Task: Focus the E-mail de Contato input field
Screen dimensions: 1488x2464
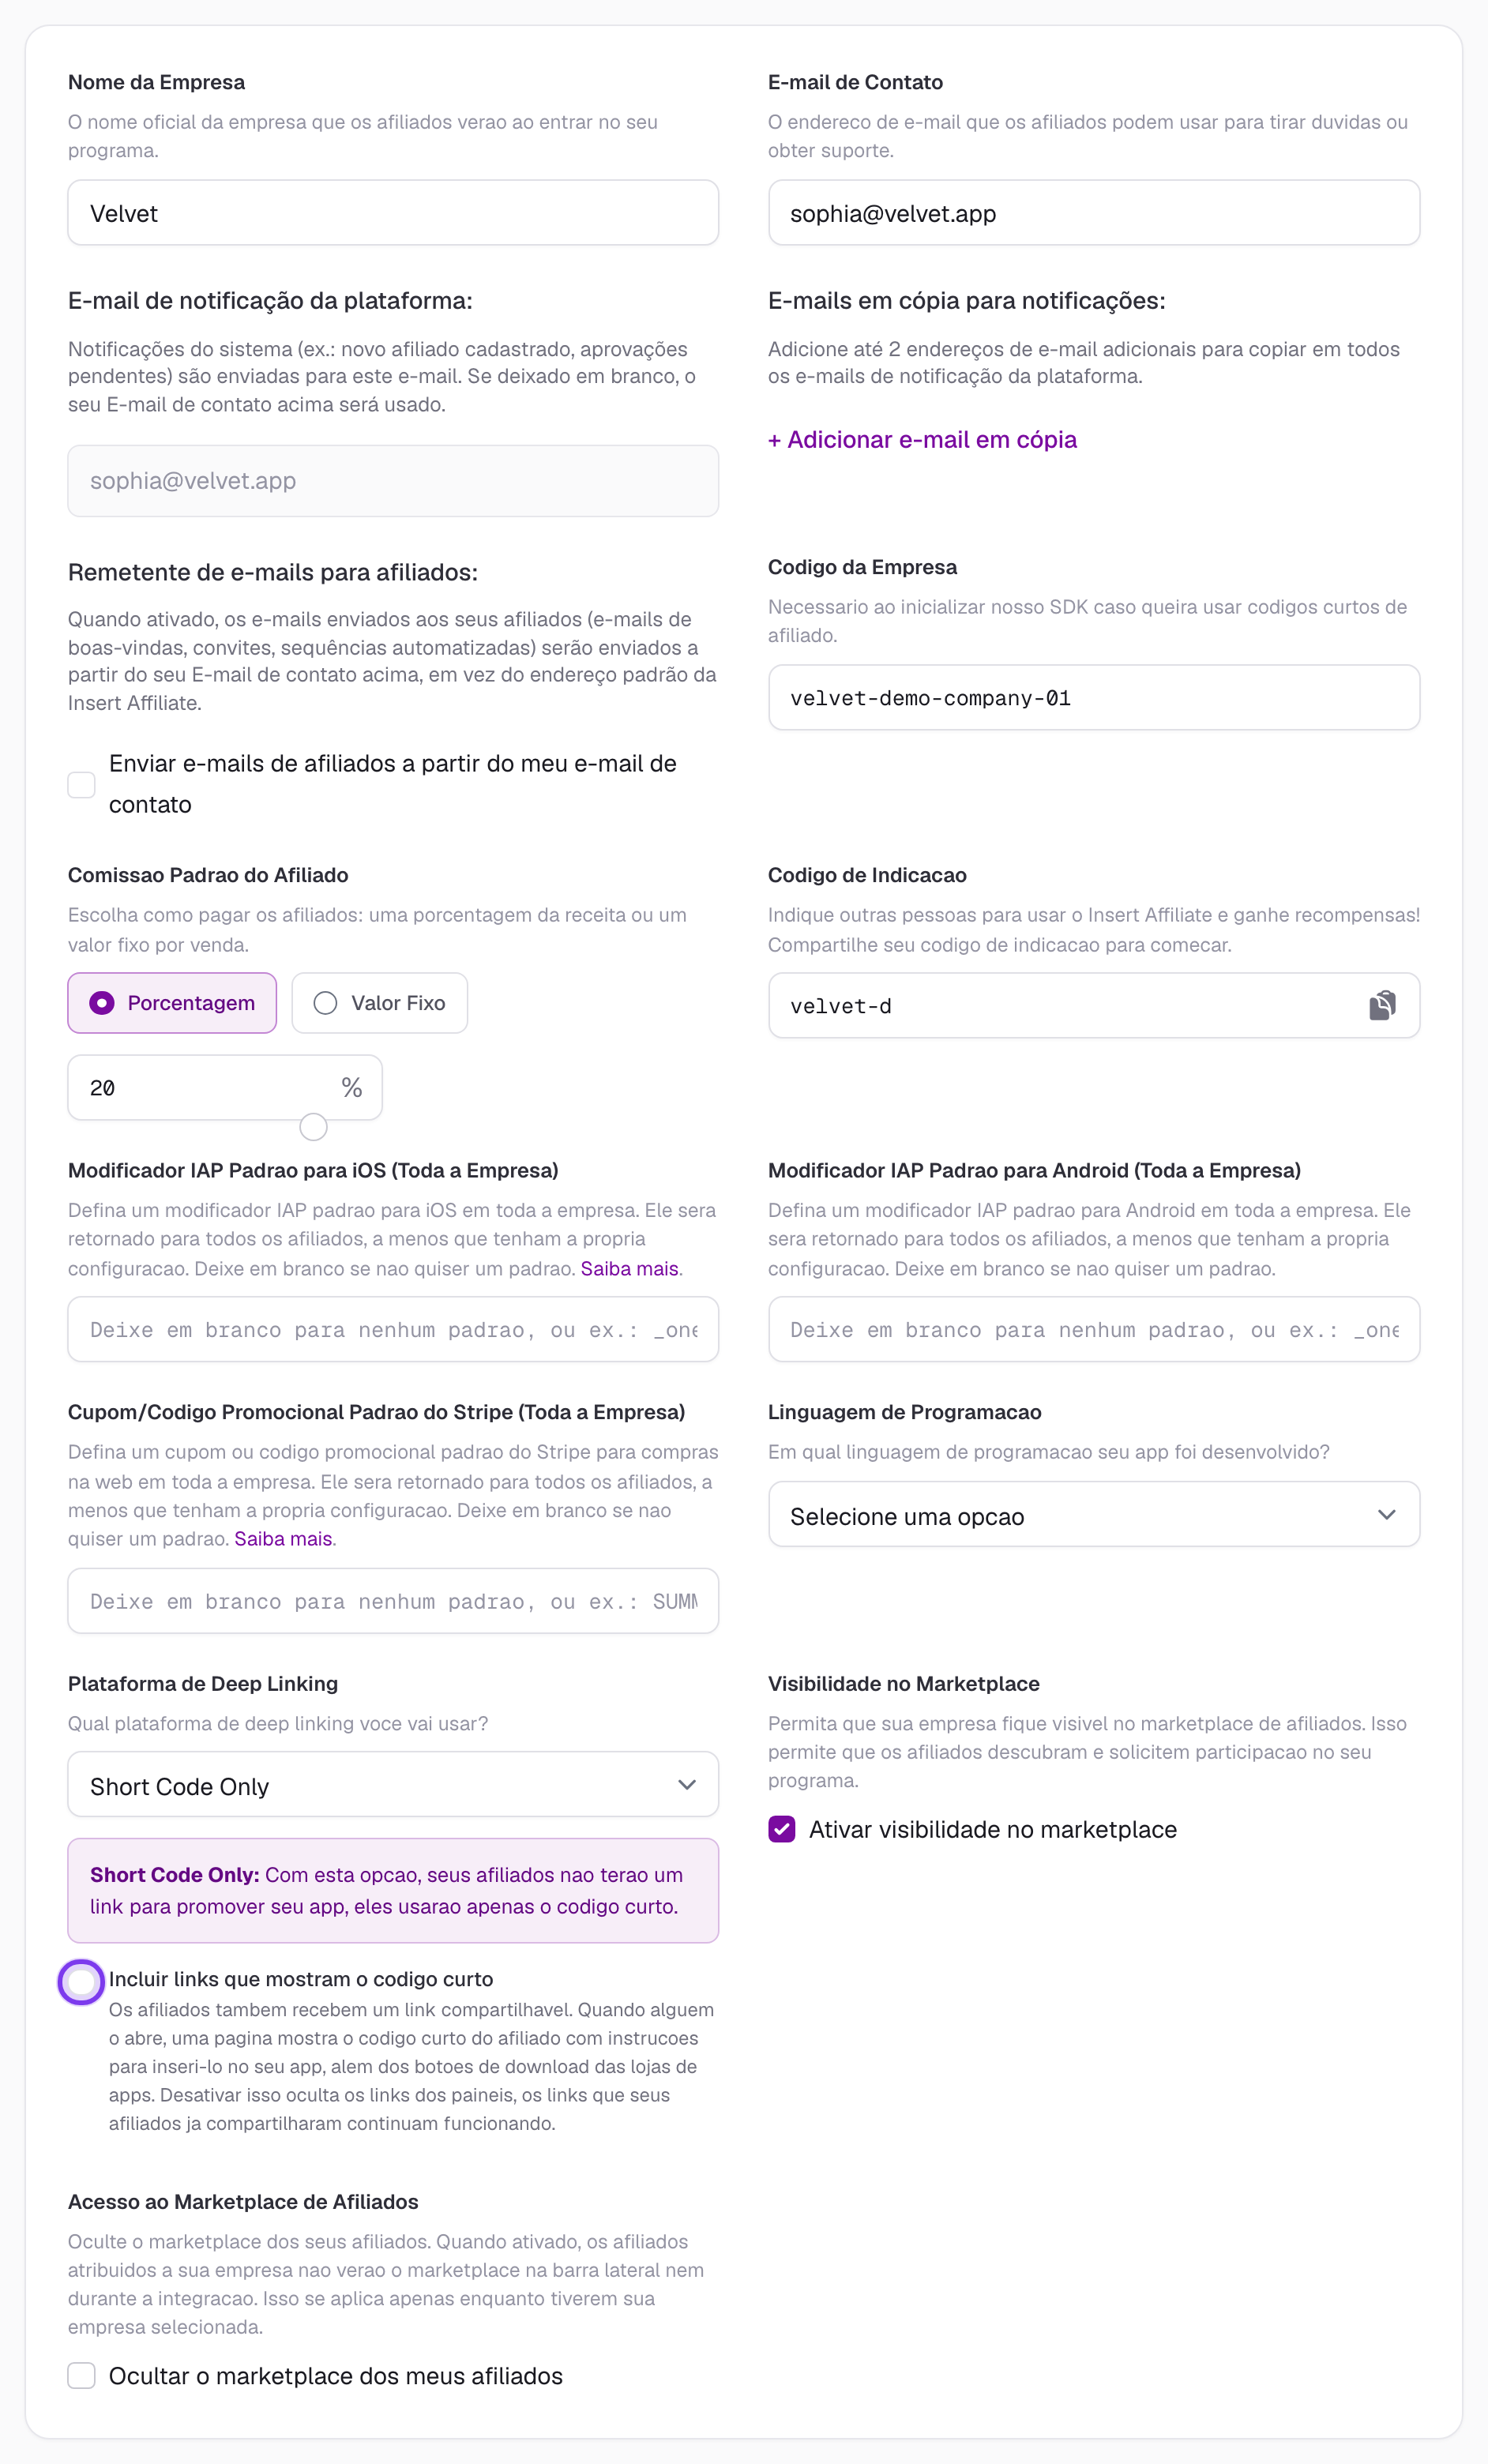Action: click(1094, 213)
